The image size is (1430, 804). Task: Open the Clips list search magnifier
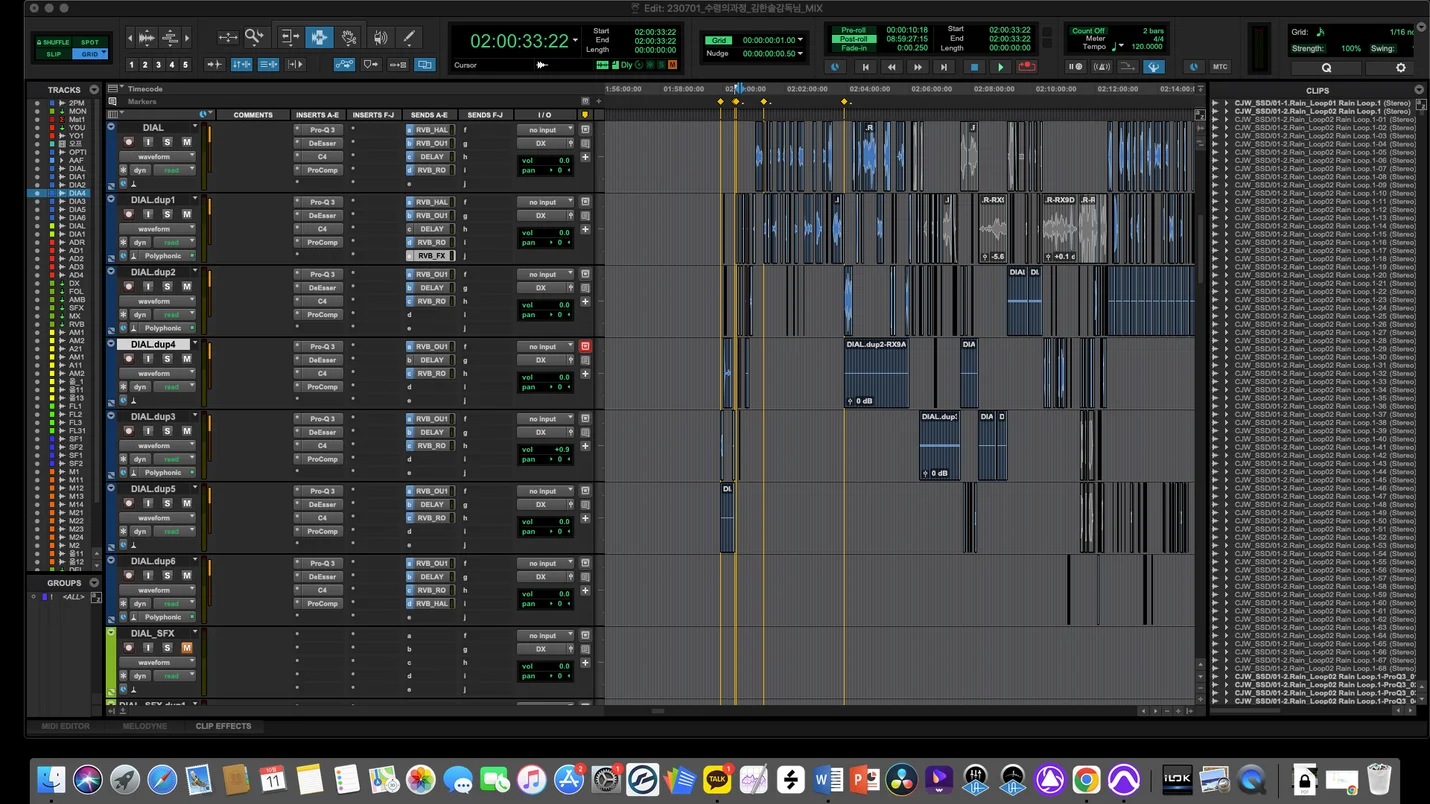[x=1326, y=68]
